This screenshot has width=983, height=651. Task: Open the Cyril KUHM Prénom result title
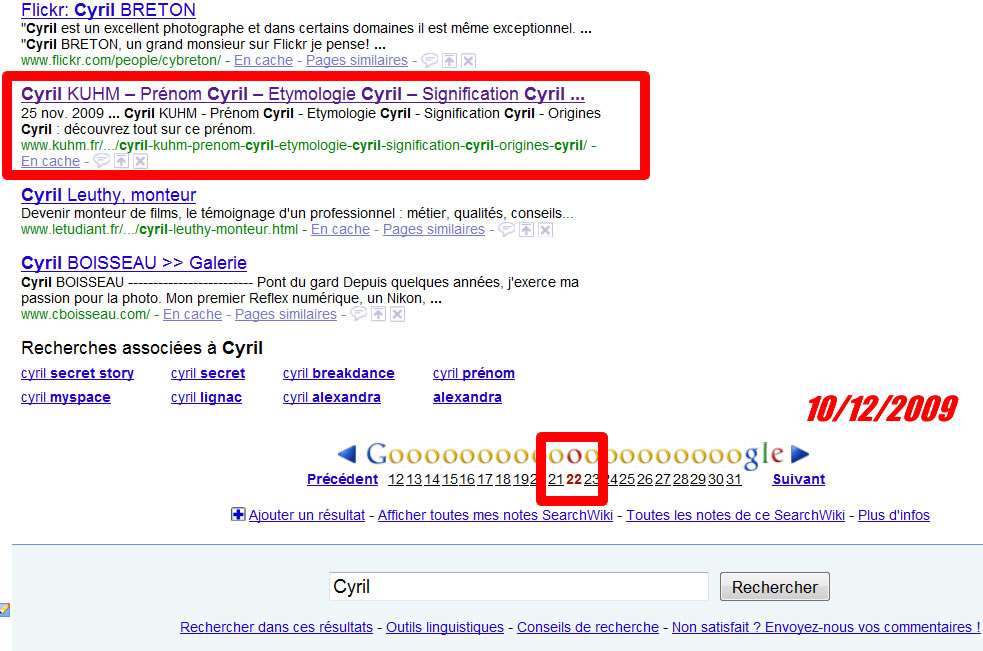tap(303, 94)
